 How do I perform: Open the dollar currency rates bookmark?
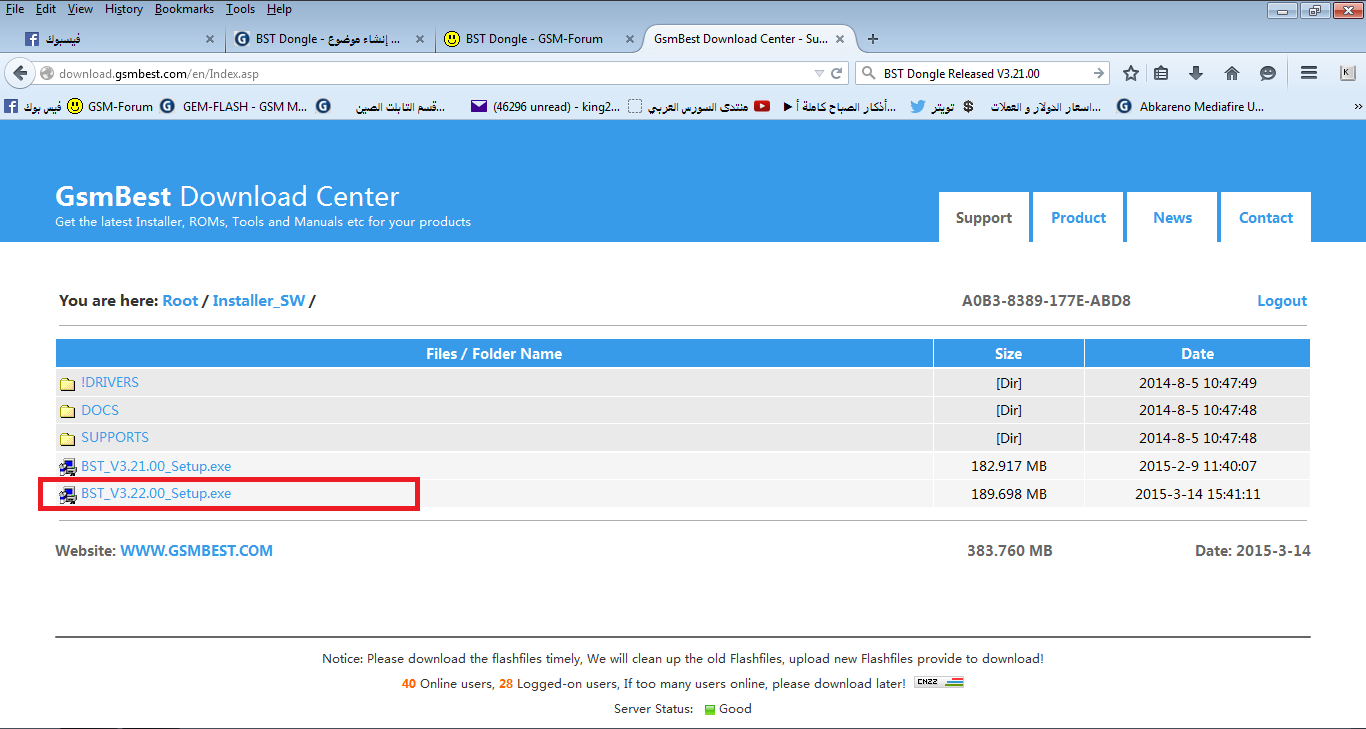pos(1032,106)
